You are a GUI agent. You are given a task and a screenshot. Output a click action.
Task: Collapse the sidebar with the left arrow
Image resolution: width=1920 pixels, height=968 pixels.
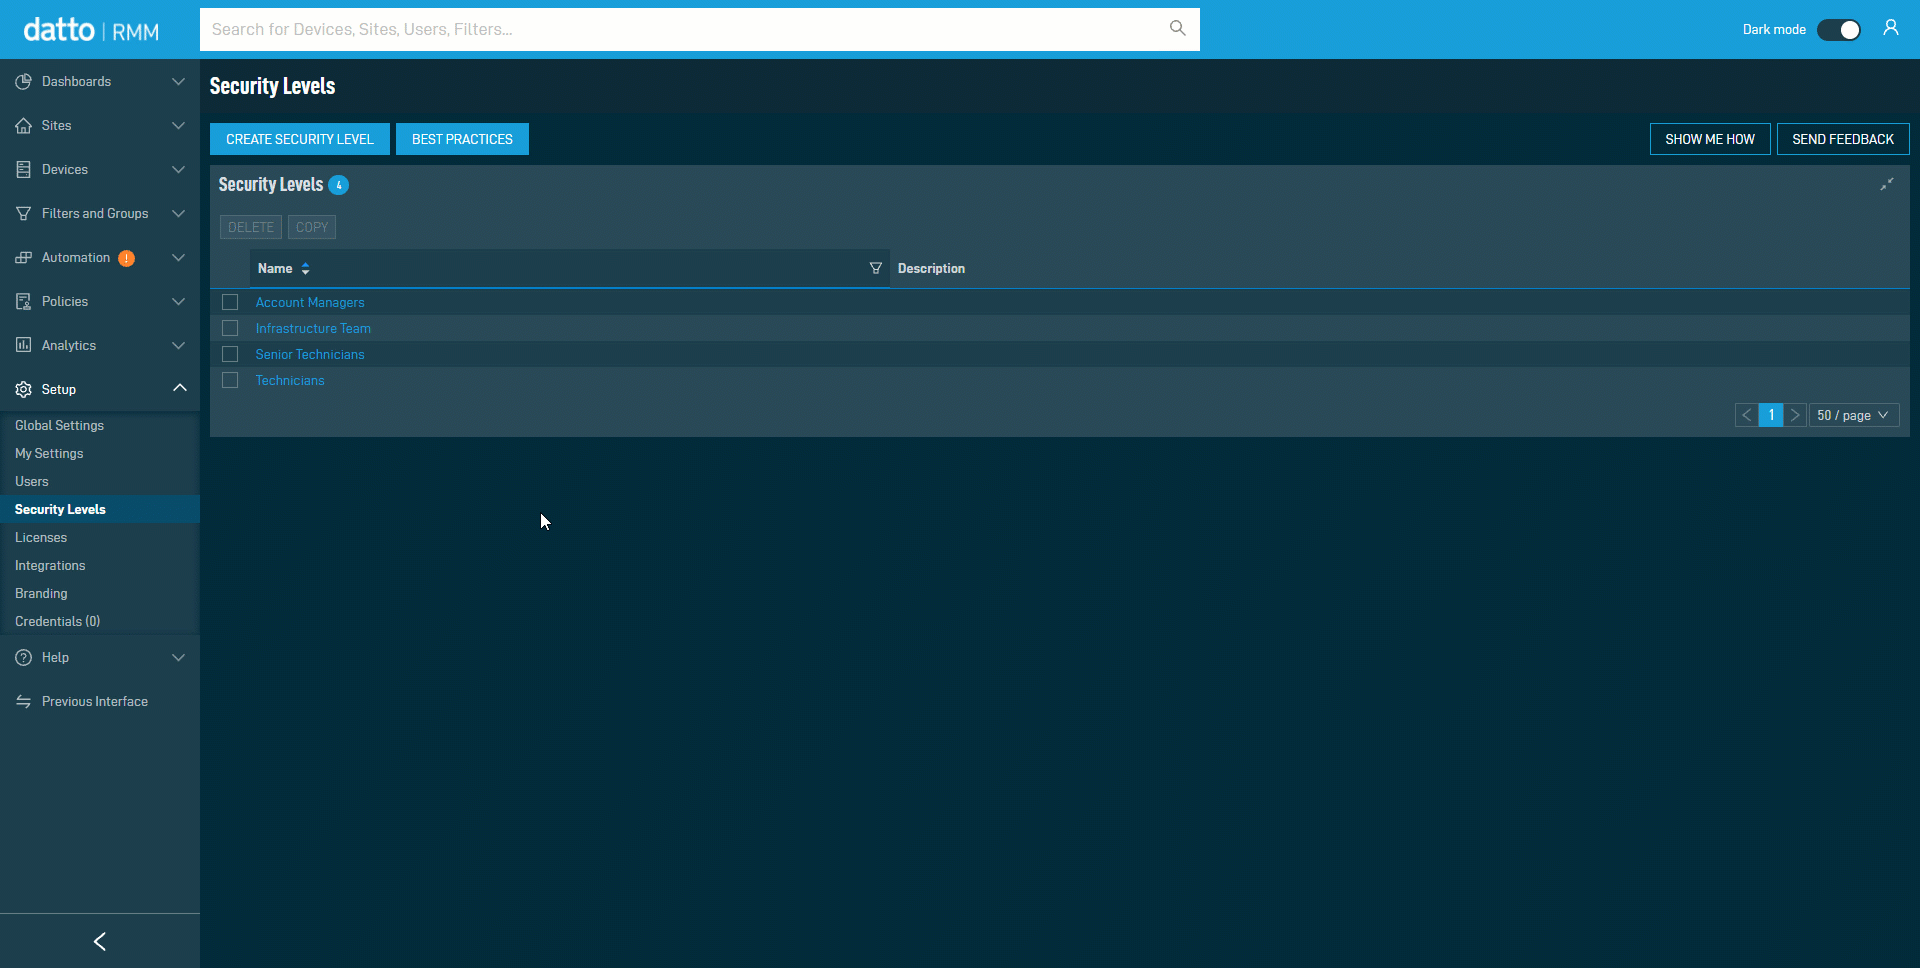point(100,941)
